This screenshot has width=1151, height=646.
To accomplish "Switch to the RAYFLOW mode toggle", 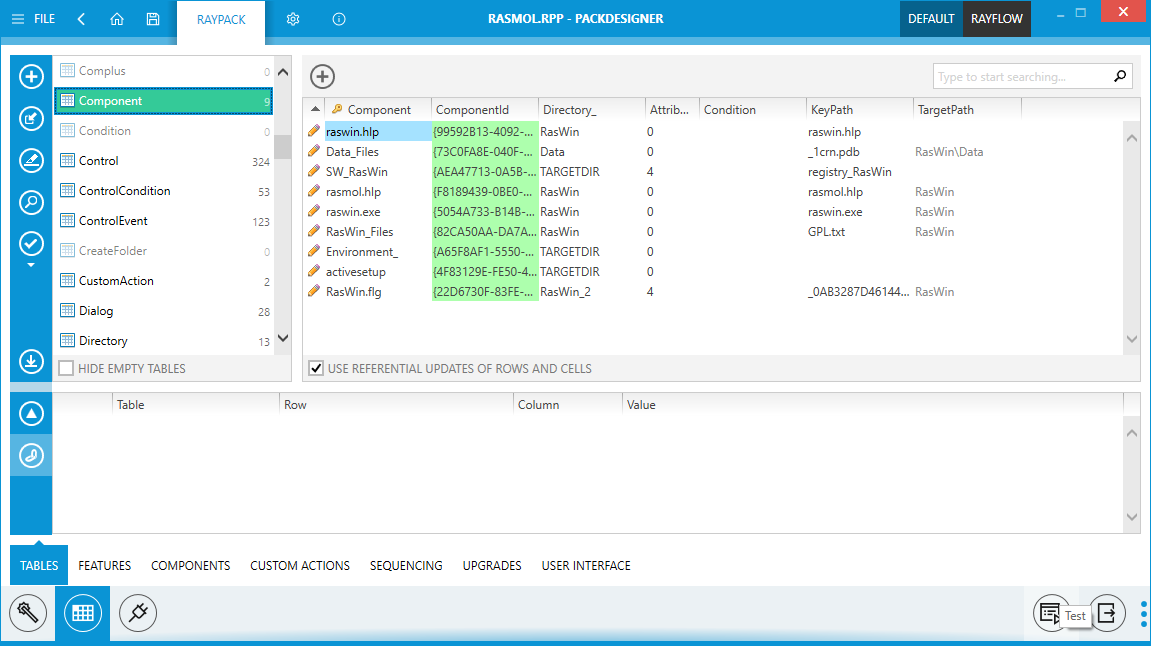I will [x=996, y=19].
